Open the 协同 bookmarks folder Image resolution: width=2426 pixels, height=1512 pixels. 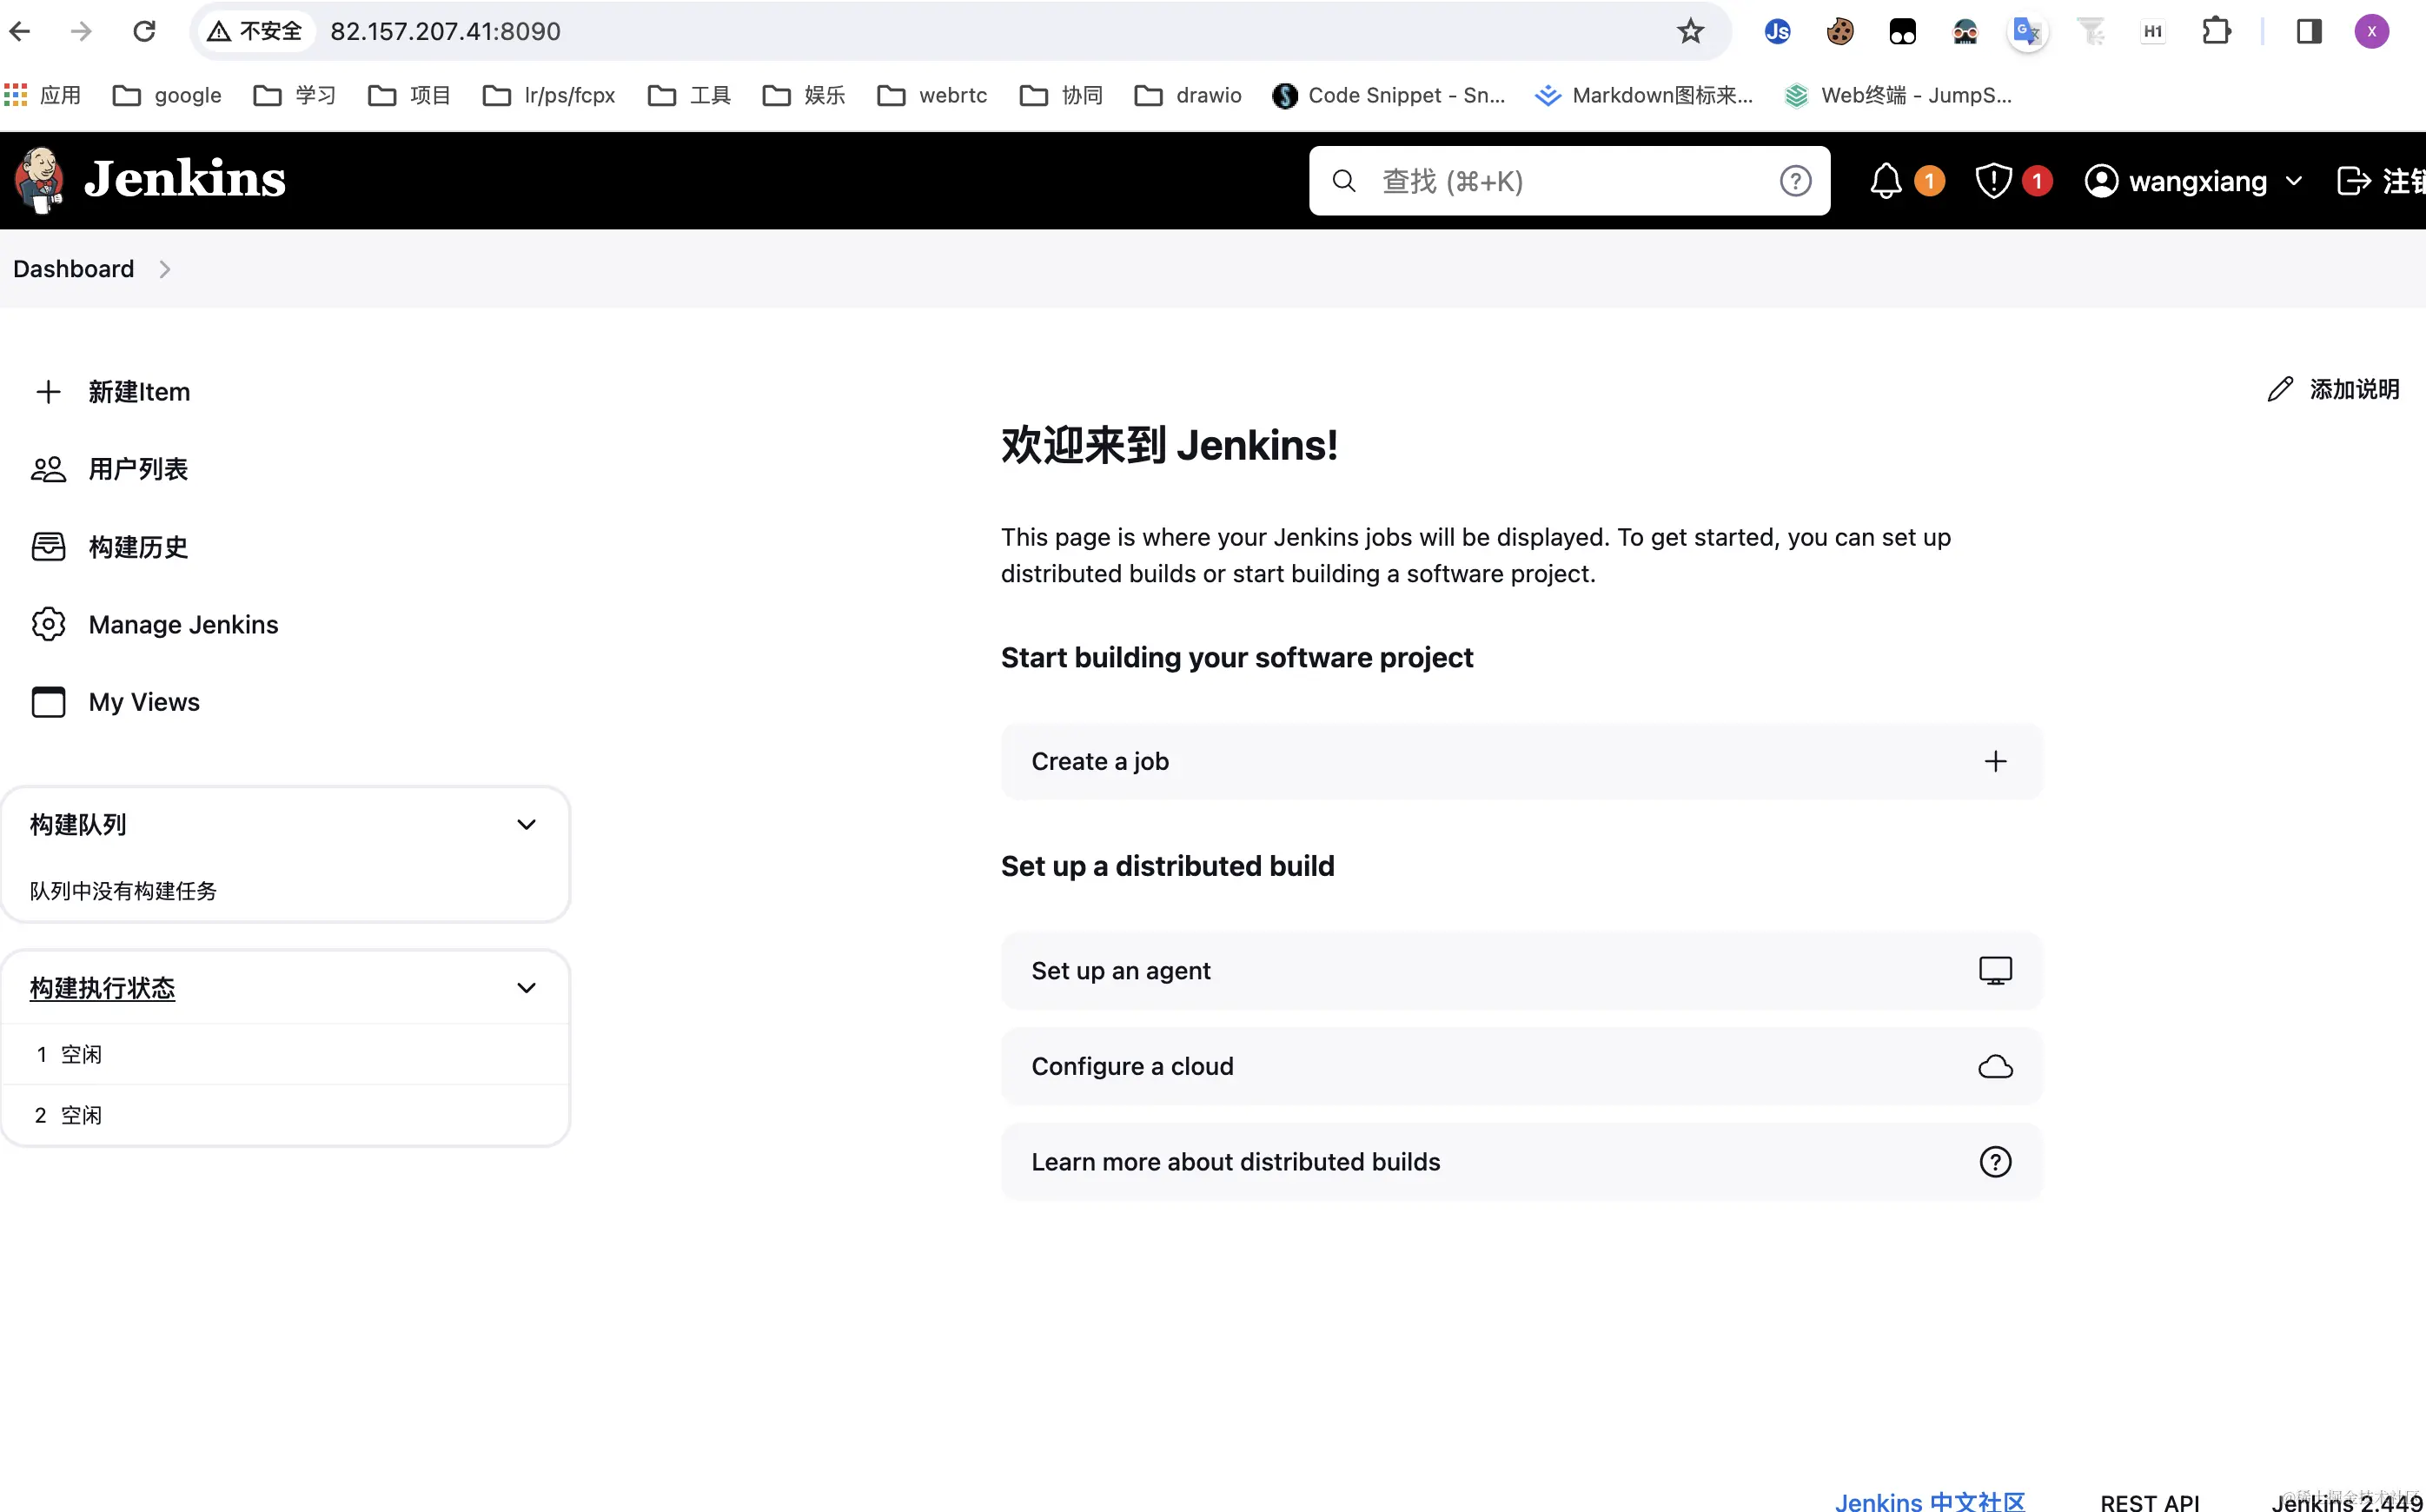coord(1061,95)
